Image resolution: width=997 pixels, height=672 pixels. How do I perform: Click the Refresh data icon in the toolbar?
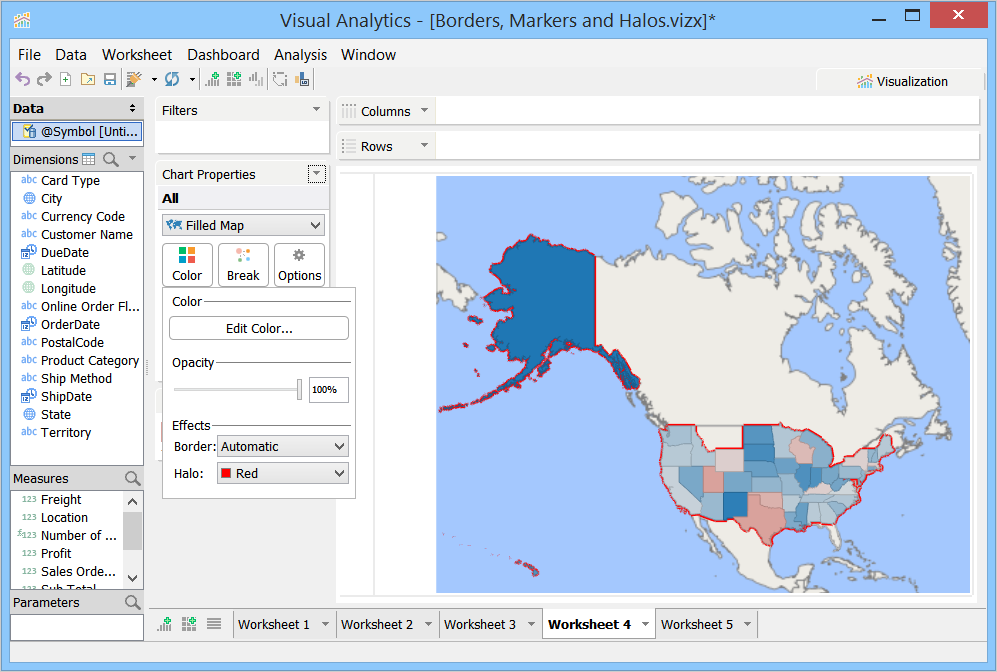click(x=172, y=79)
